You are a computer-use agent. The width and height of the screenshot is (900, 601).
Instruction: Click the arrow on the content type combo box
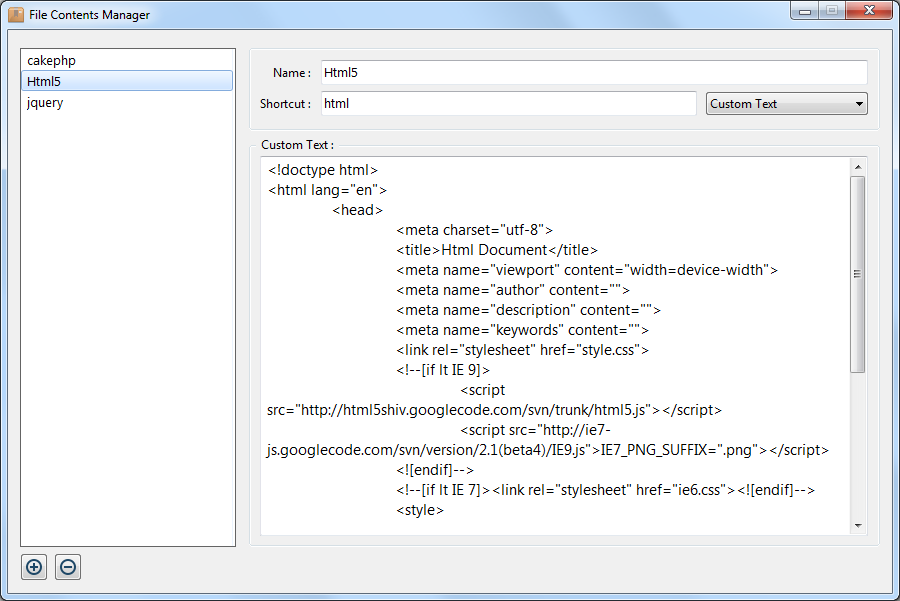860,103
